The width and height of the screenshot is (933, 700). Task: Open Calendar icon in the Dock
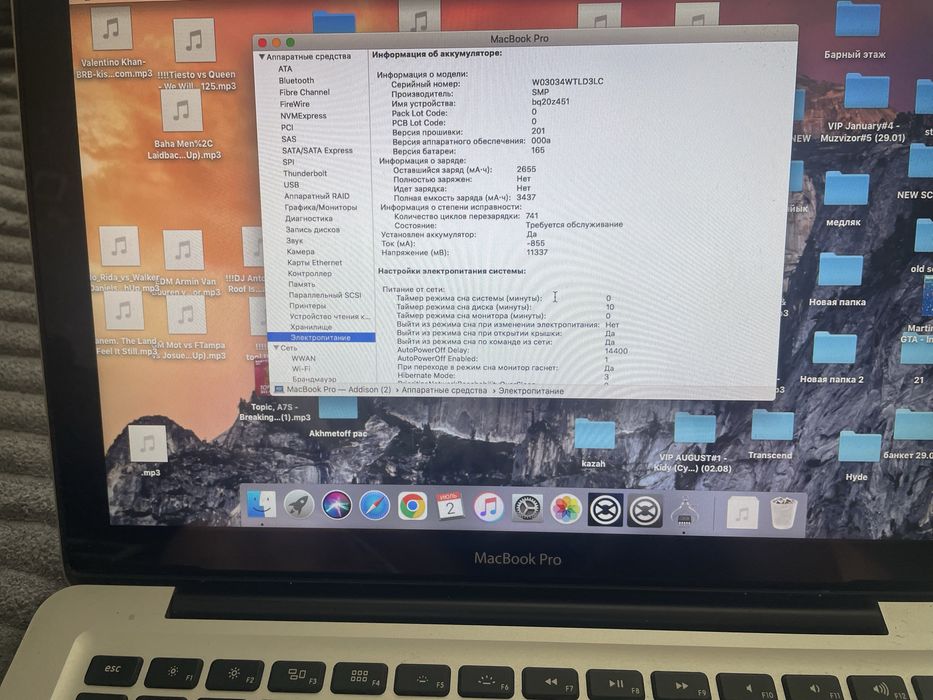(450, 507)
